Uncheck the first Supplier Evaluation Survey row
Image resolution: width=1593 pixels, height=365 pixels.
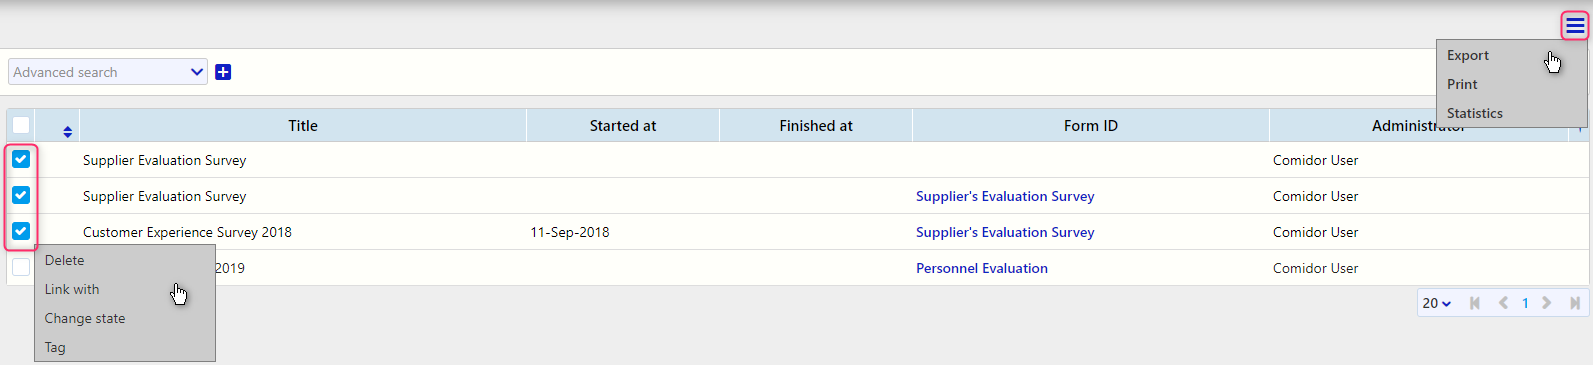21,159
